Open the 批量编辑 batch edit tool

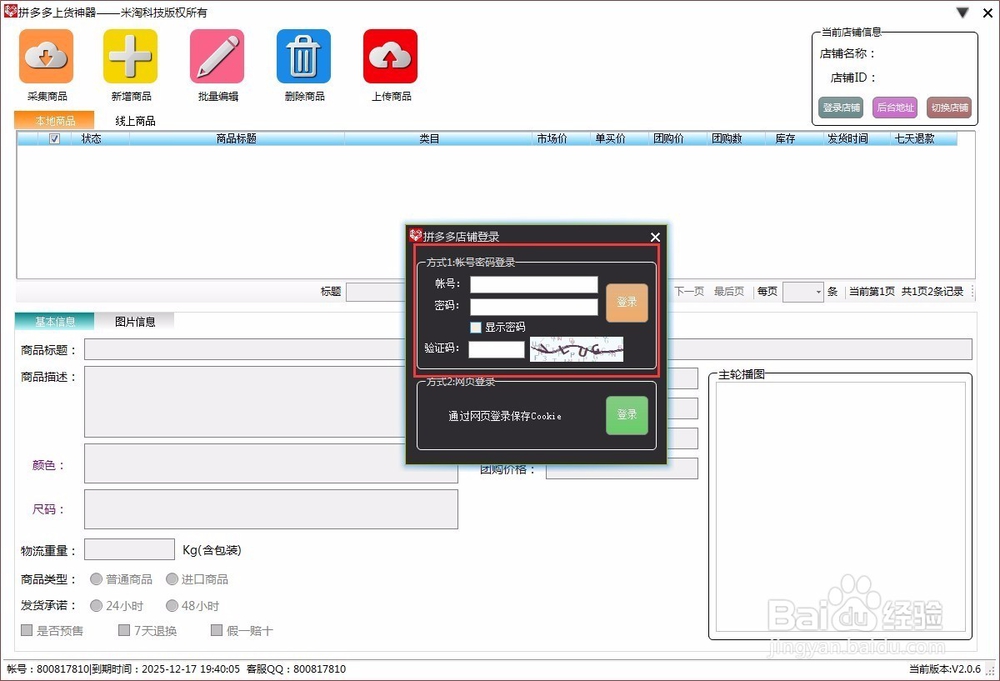(217, 56)
